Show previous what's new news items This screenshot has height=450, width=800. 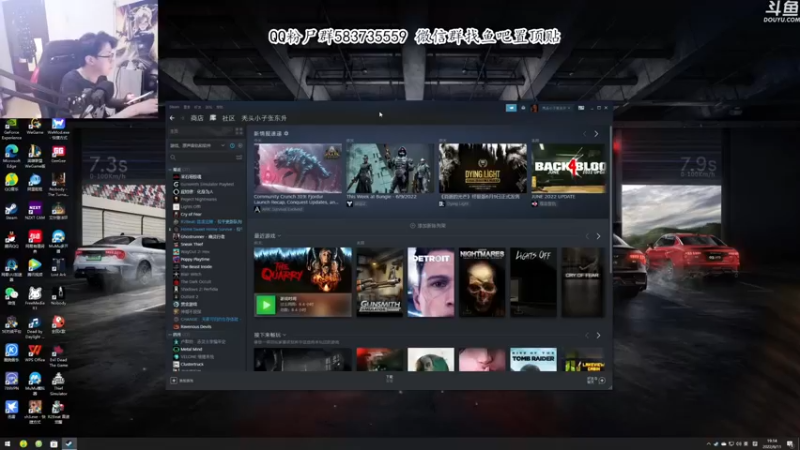tap(585, 134)
